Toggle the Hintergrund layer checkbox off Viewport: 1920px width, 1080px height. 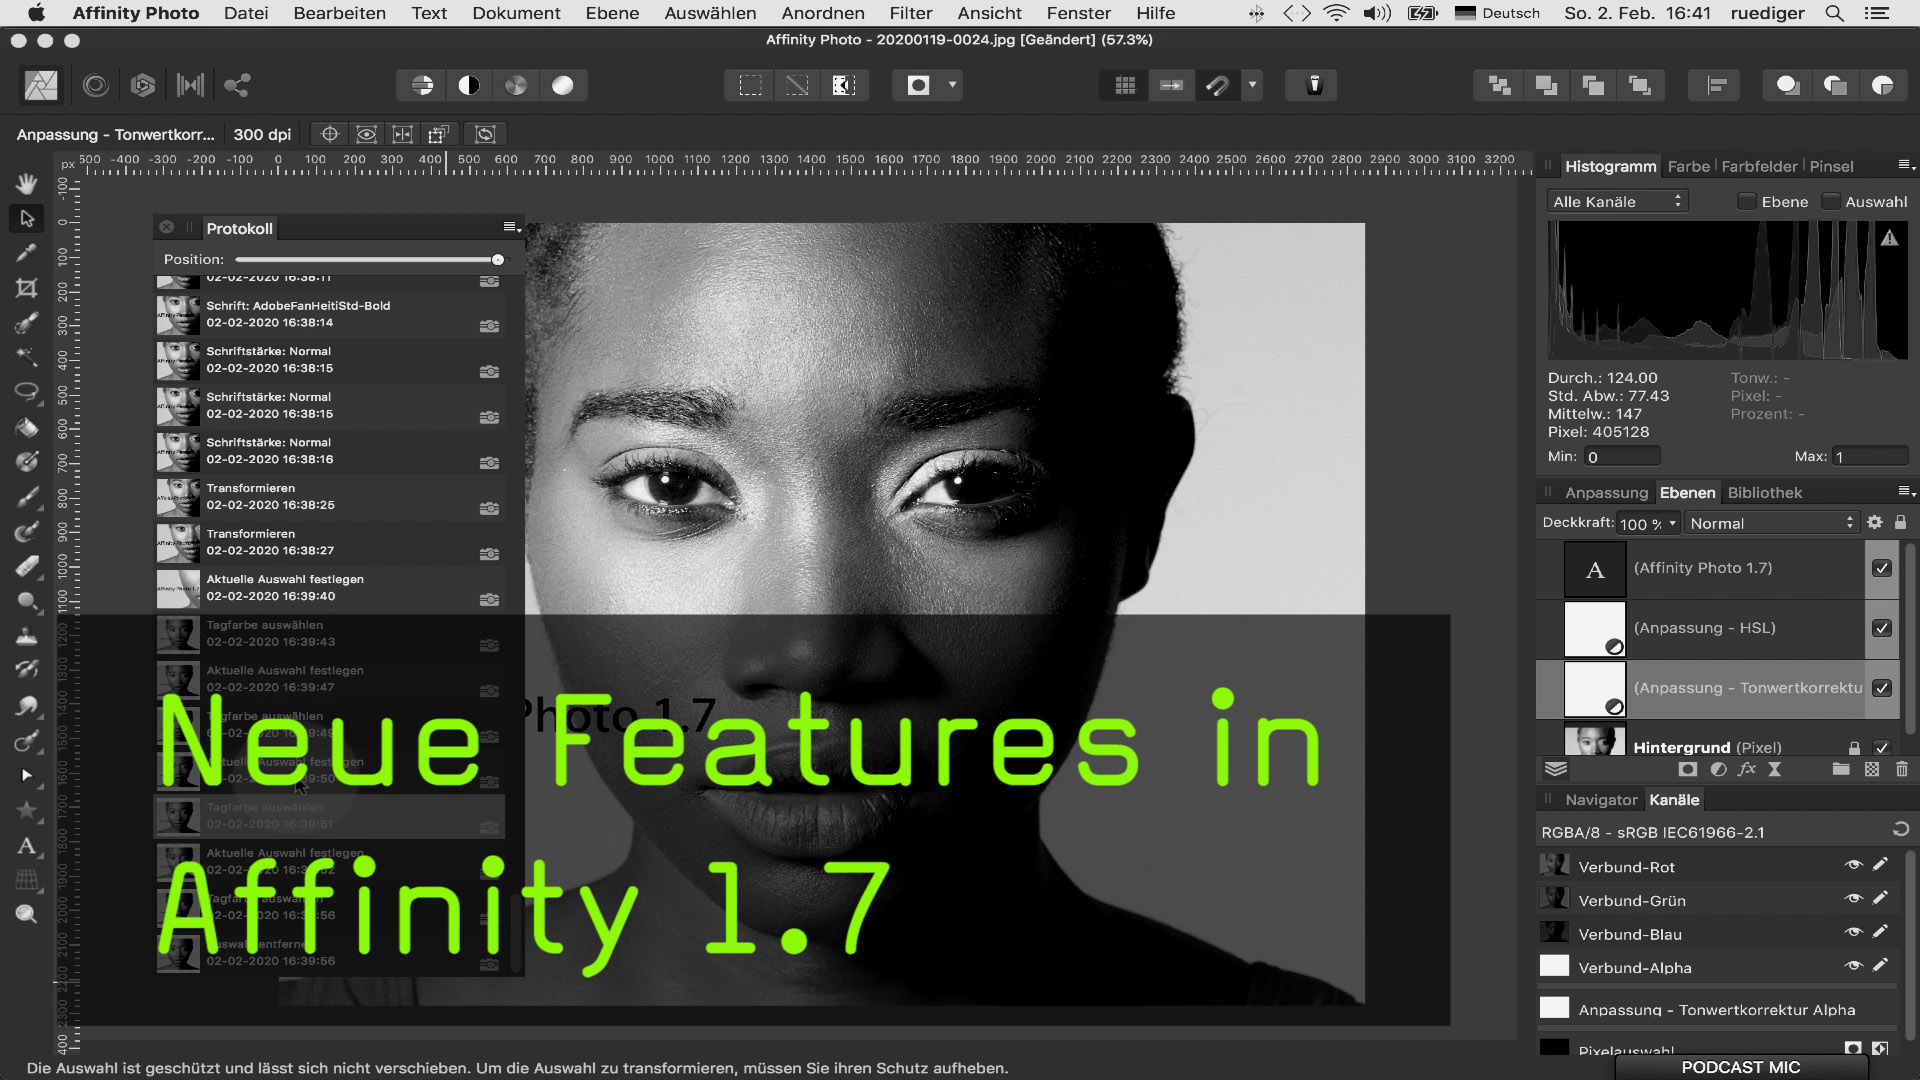coord(1882,748)
